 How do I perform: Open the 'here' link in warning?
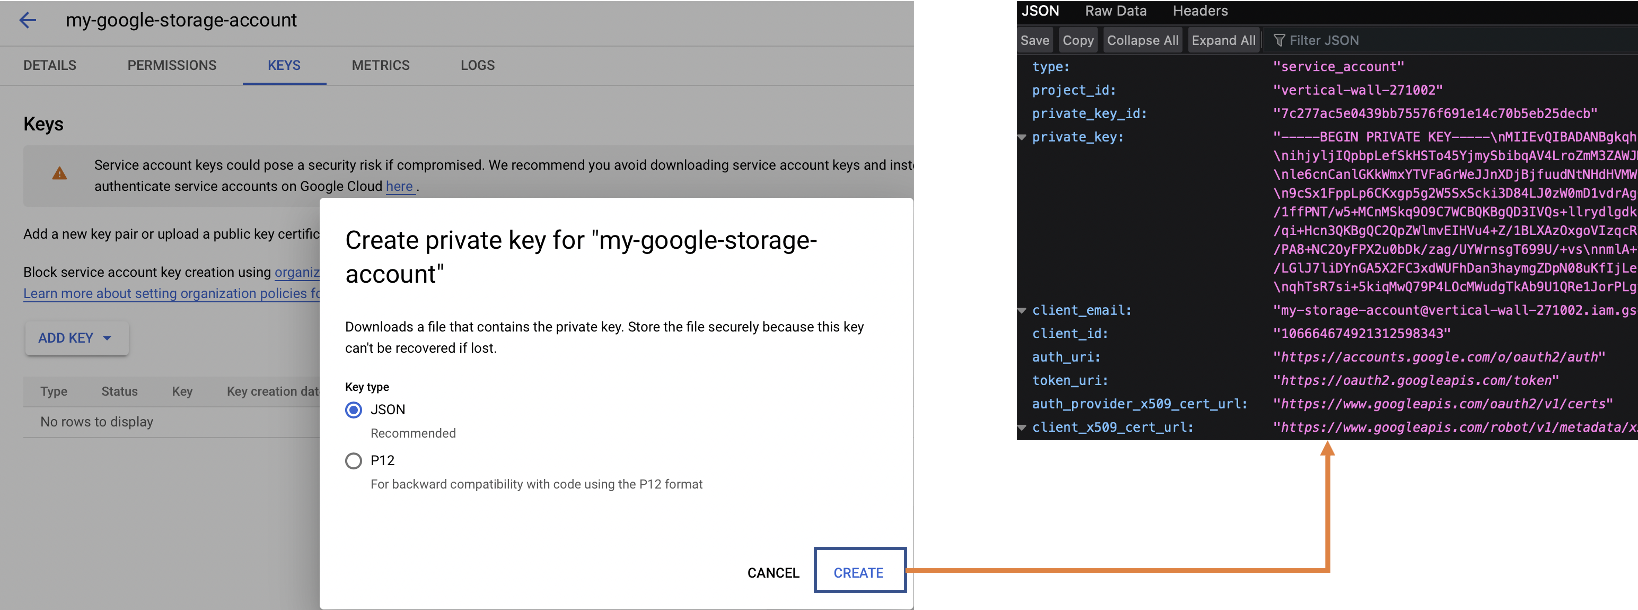399,187
